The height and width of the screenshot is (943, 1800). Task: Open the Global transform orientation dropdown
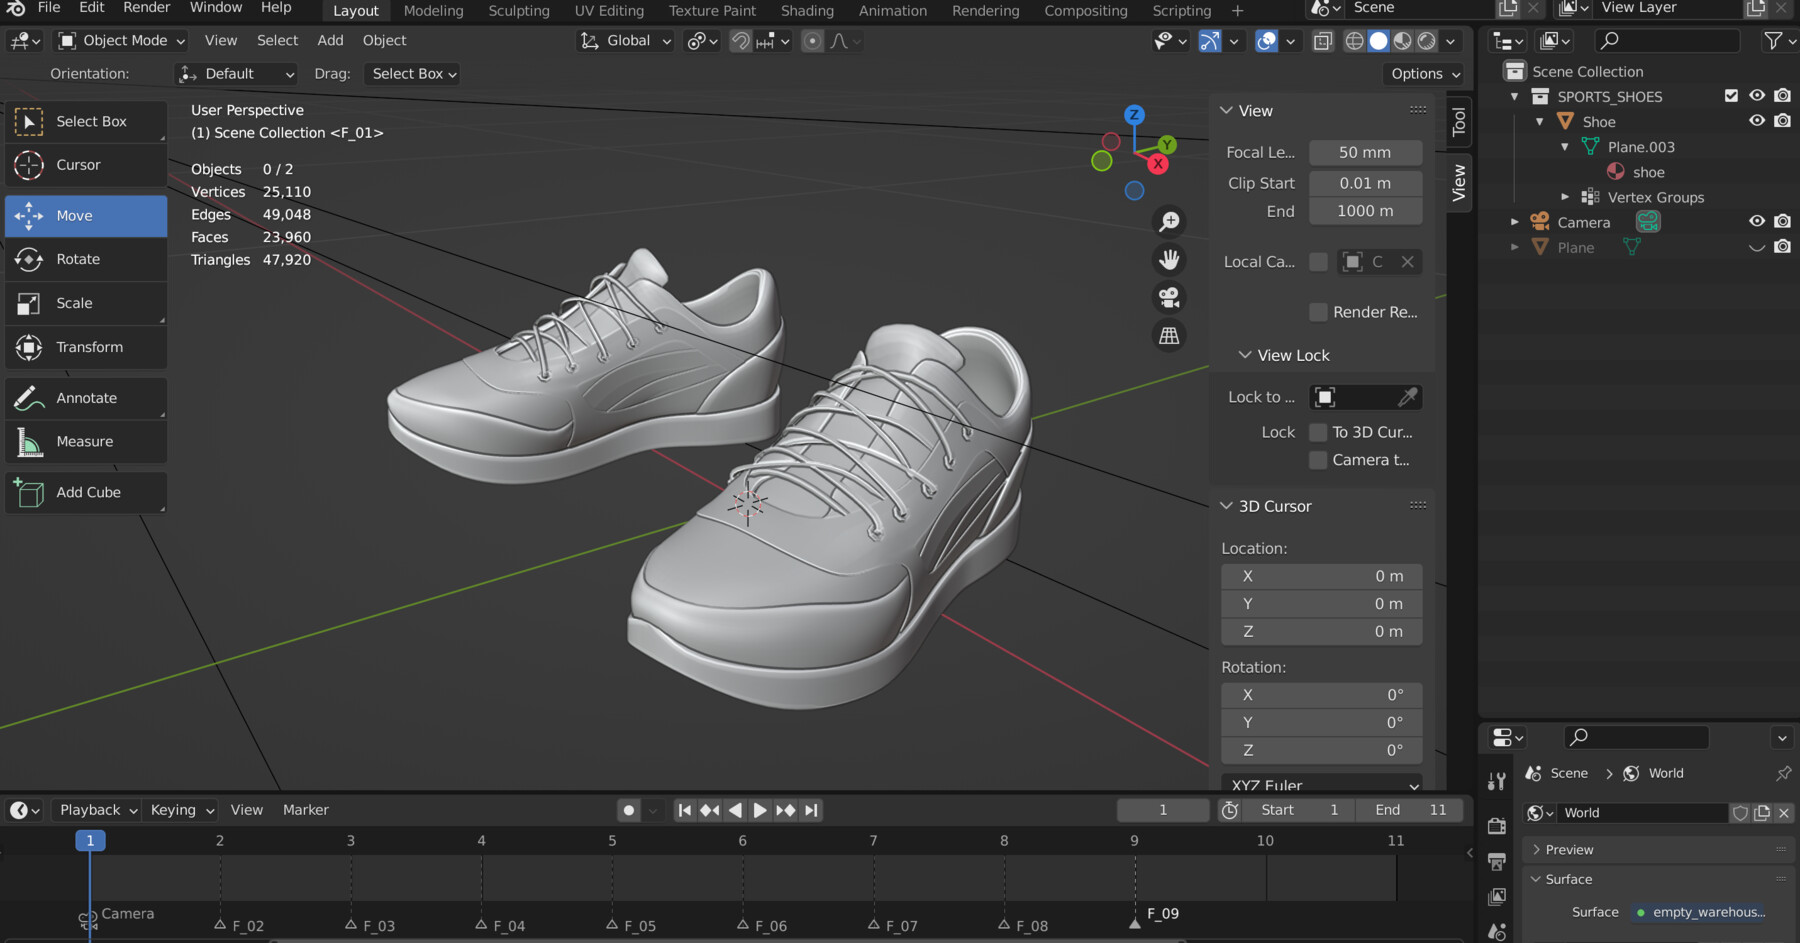[624, 40]
